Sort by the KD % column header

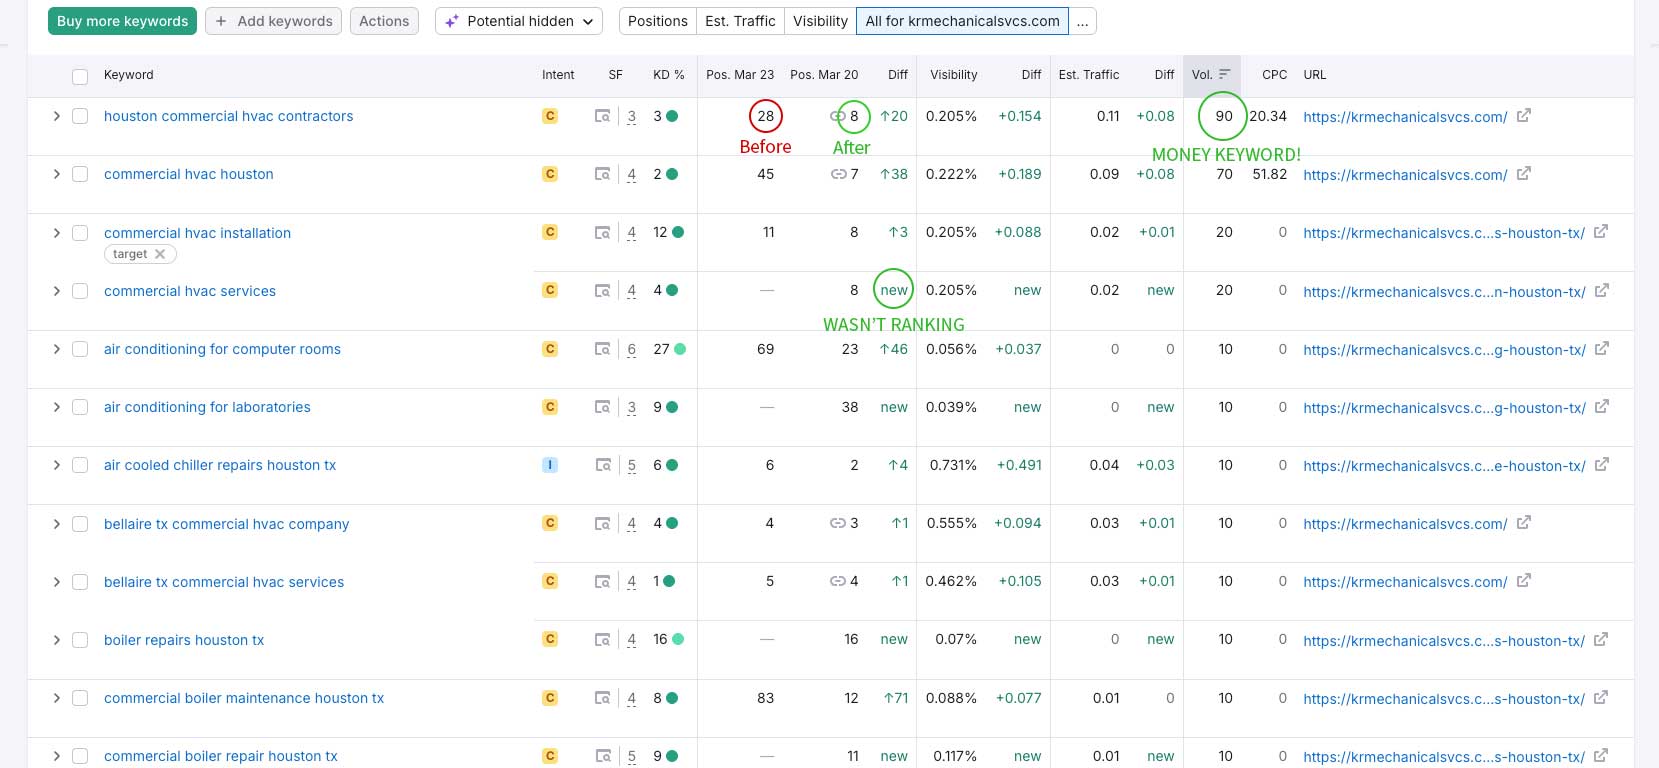[668, 75]
